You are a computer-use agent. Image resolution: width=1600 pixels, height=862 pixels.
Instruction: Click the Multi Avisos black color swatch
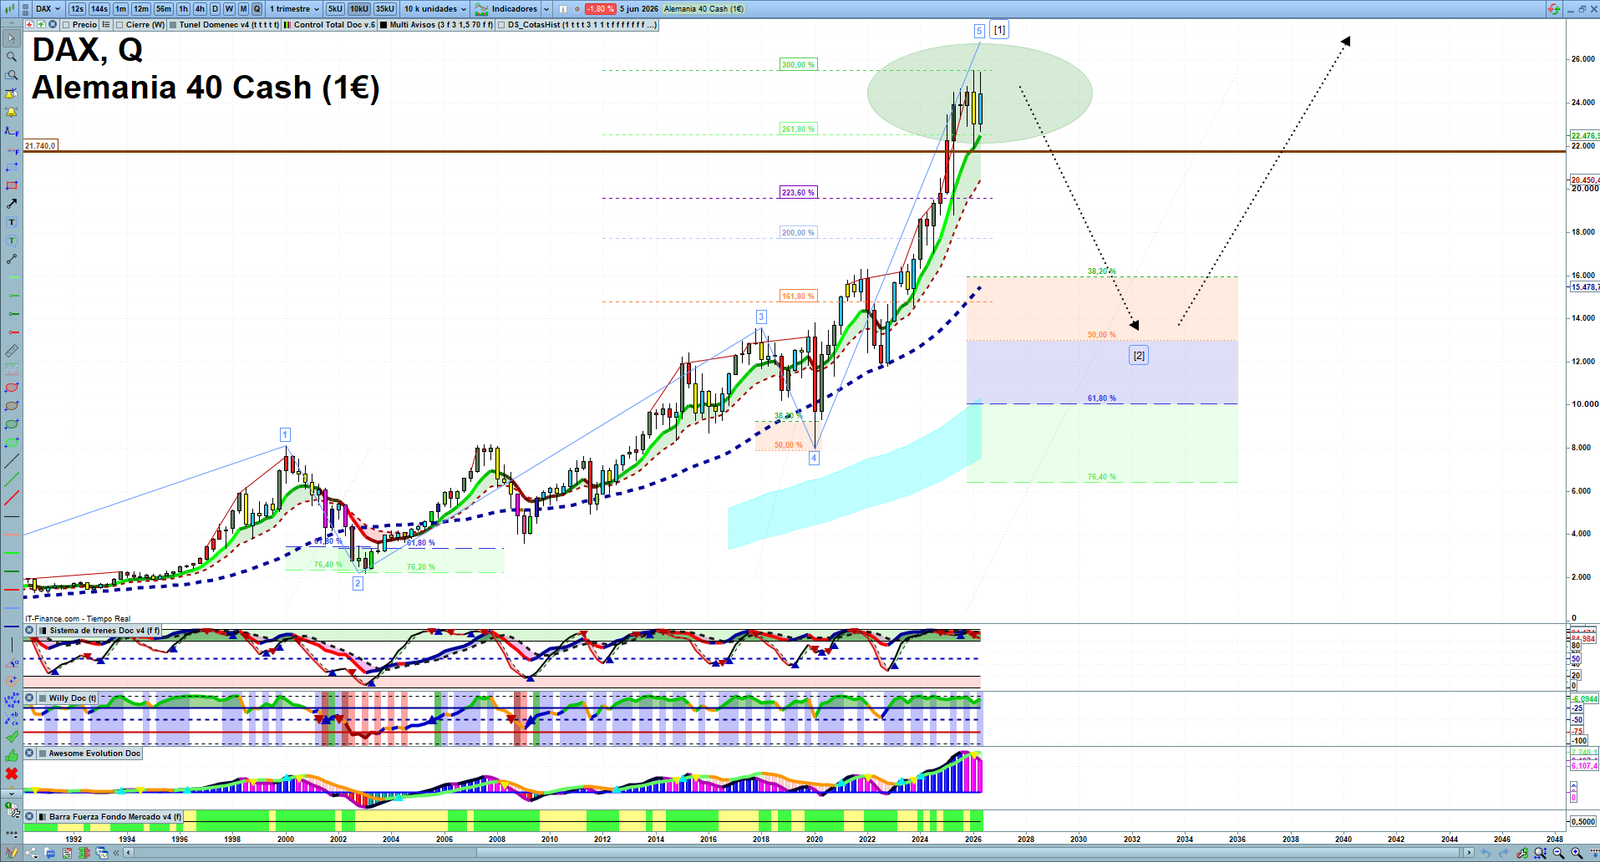(383, 24)
